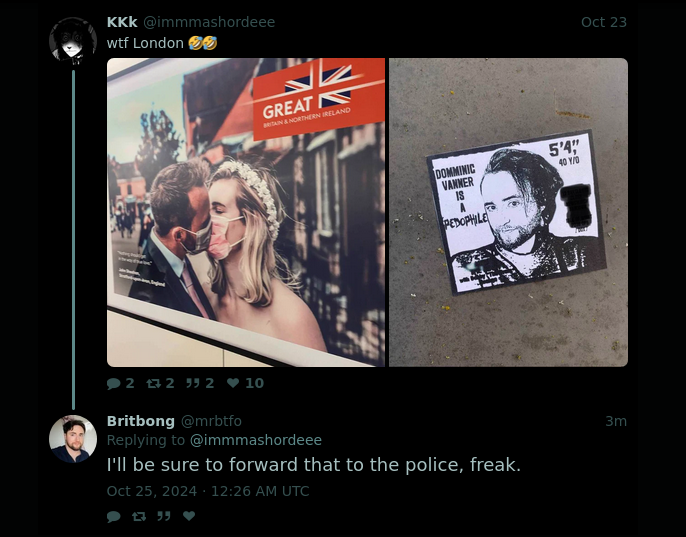Reply to Britbong's tweet via the comment icon
Image resolution: width=686 pixels, height=537 pixels.
(114, 516)
